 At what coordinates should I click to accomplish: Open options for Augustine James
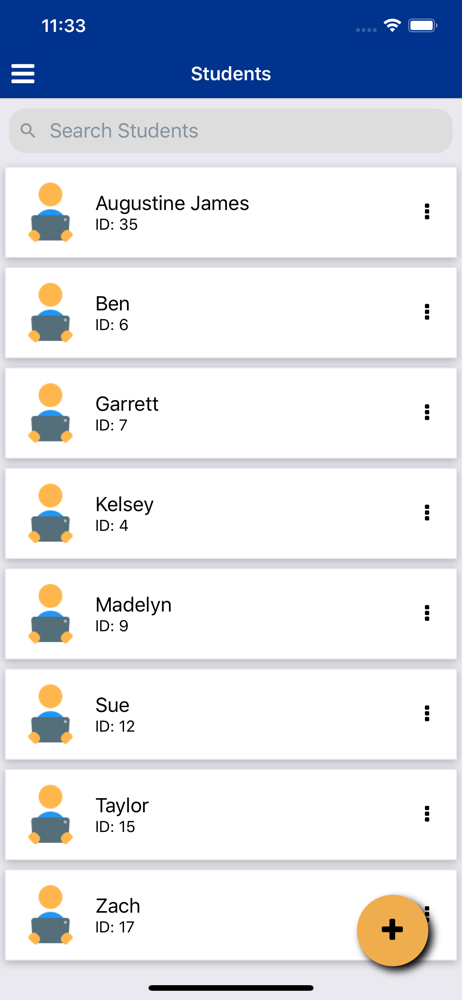[427, 212]
